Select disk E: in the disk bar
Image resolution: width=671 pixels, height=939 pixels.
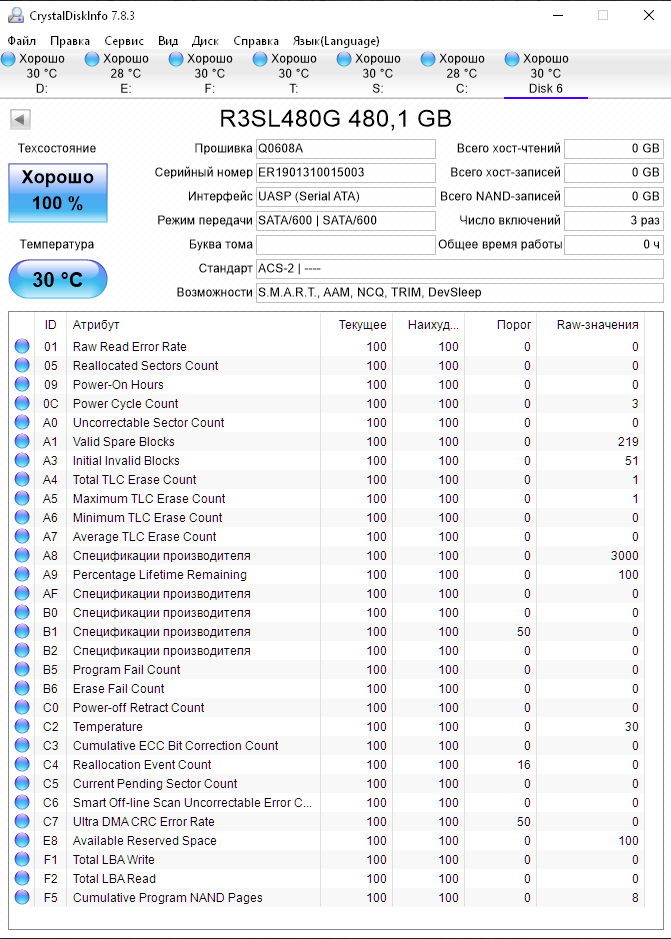coord(126,74)
